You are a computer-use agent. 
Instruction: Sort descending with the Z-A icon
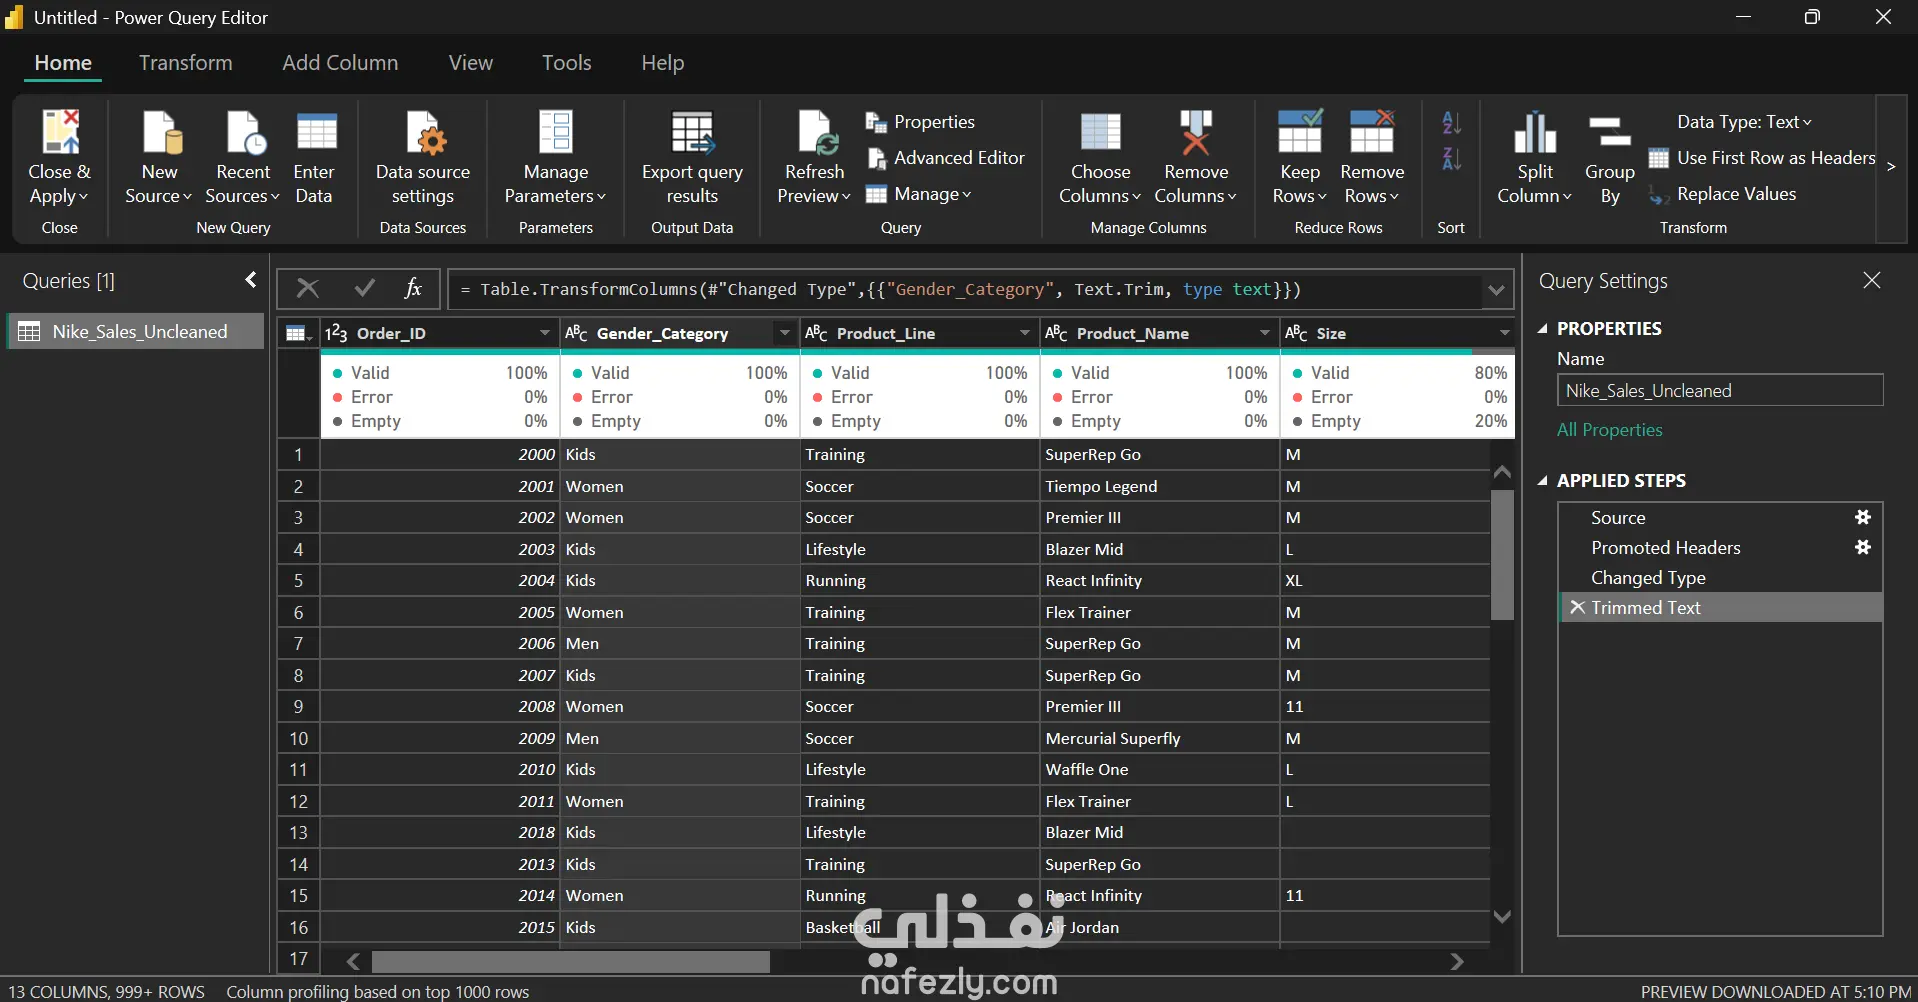pos(1451,159)
